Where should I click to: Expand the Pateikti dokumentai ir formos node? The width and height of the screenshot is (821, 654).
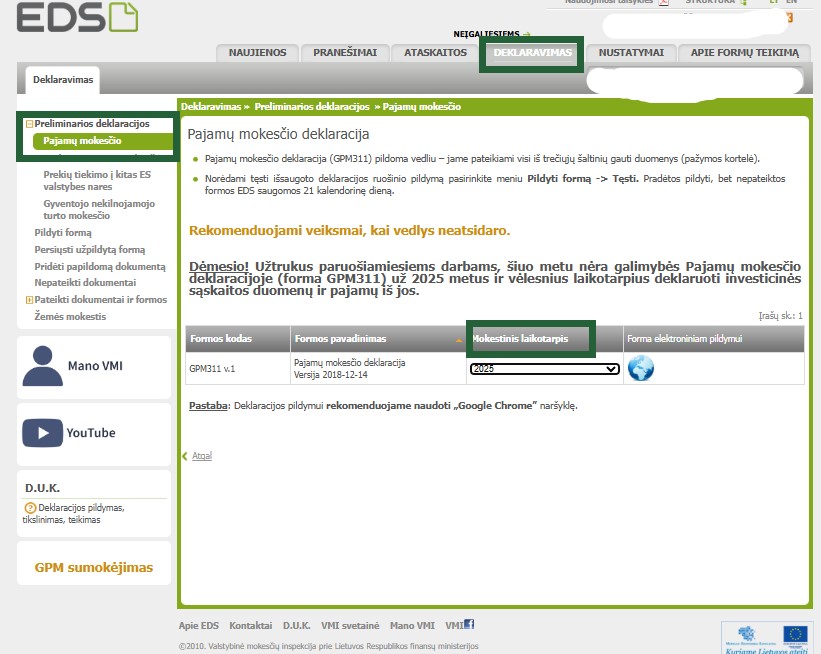[29, 300]
